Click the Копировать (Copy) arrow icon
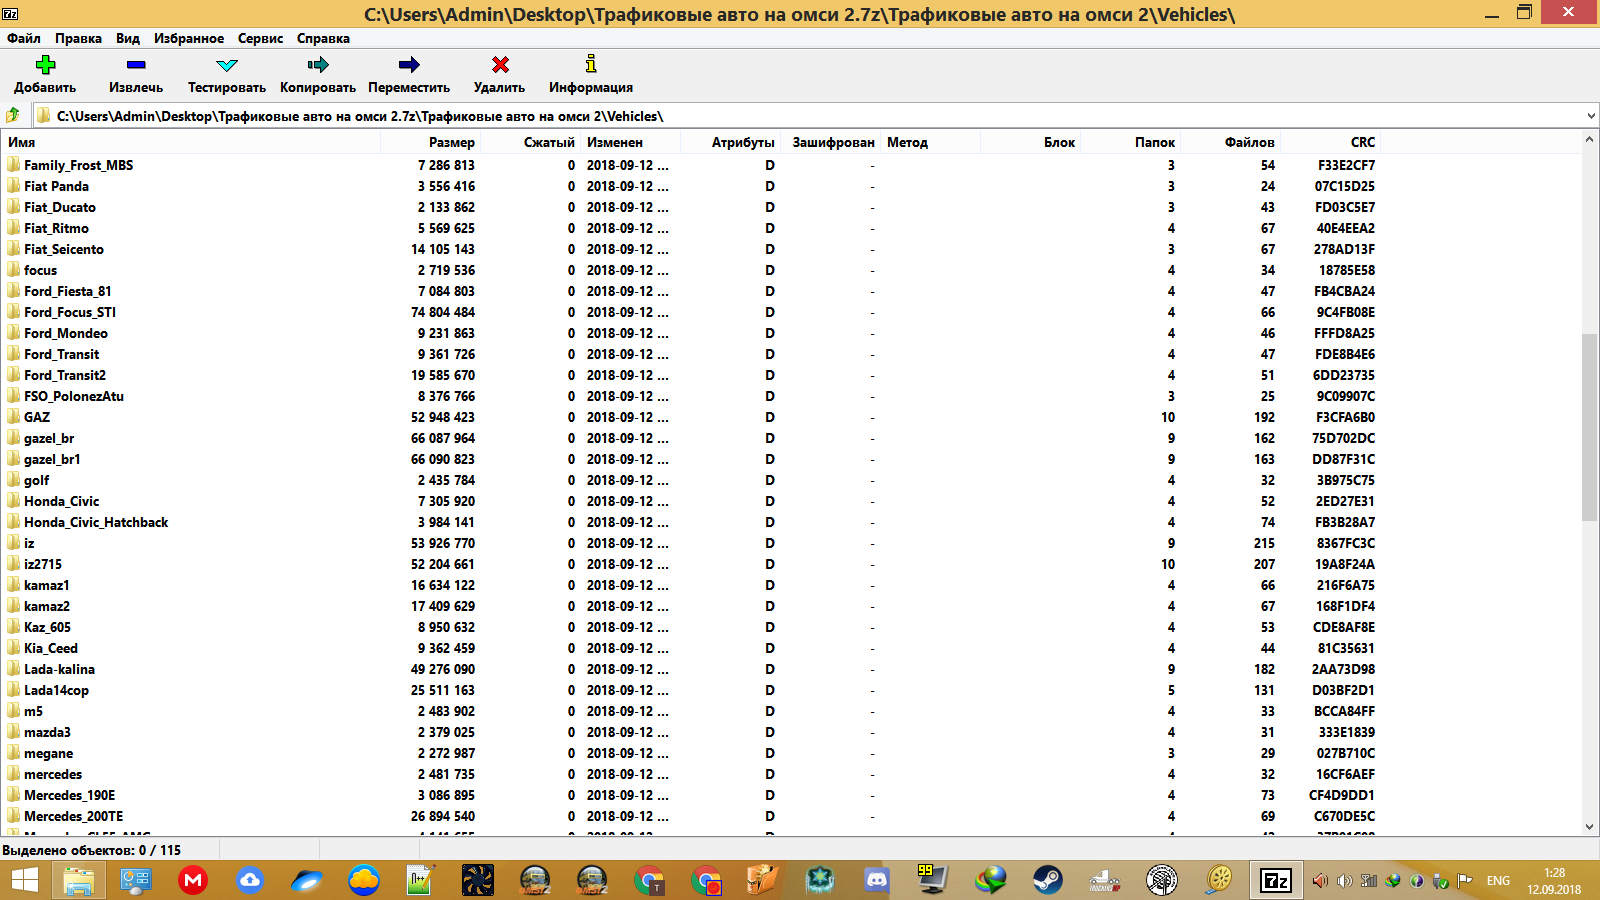Image resolution: width=1600 pixels, height=900 pixels. click(318, 65)
